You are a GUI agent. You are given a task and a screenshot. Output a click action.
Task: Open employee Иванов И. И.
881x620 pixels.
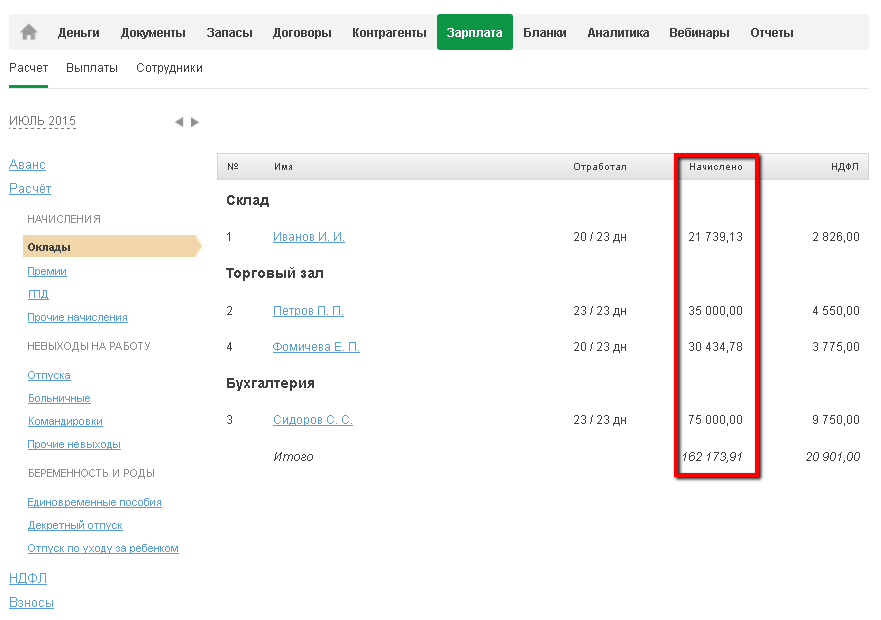(309, 237)
